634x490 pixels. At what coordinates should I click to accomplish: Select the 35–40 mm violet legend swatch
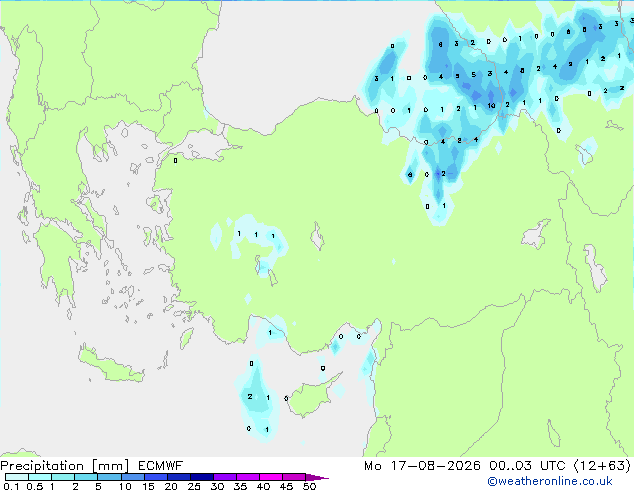point(248,477)
